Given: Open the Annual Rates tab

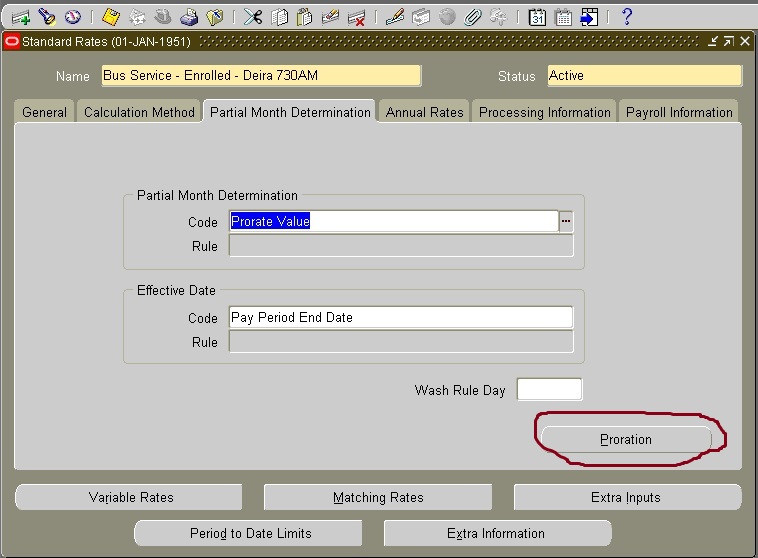Looking at the screenshot, I should tap(424, 112).
